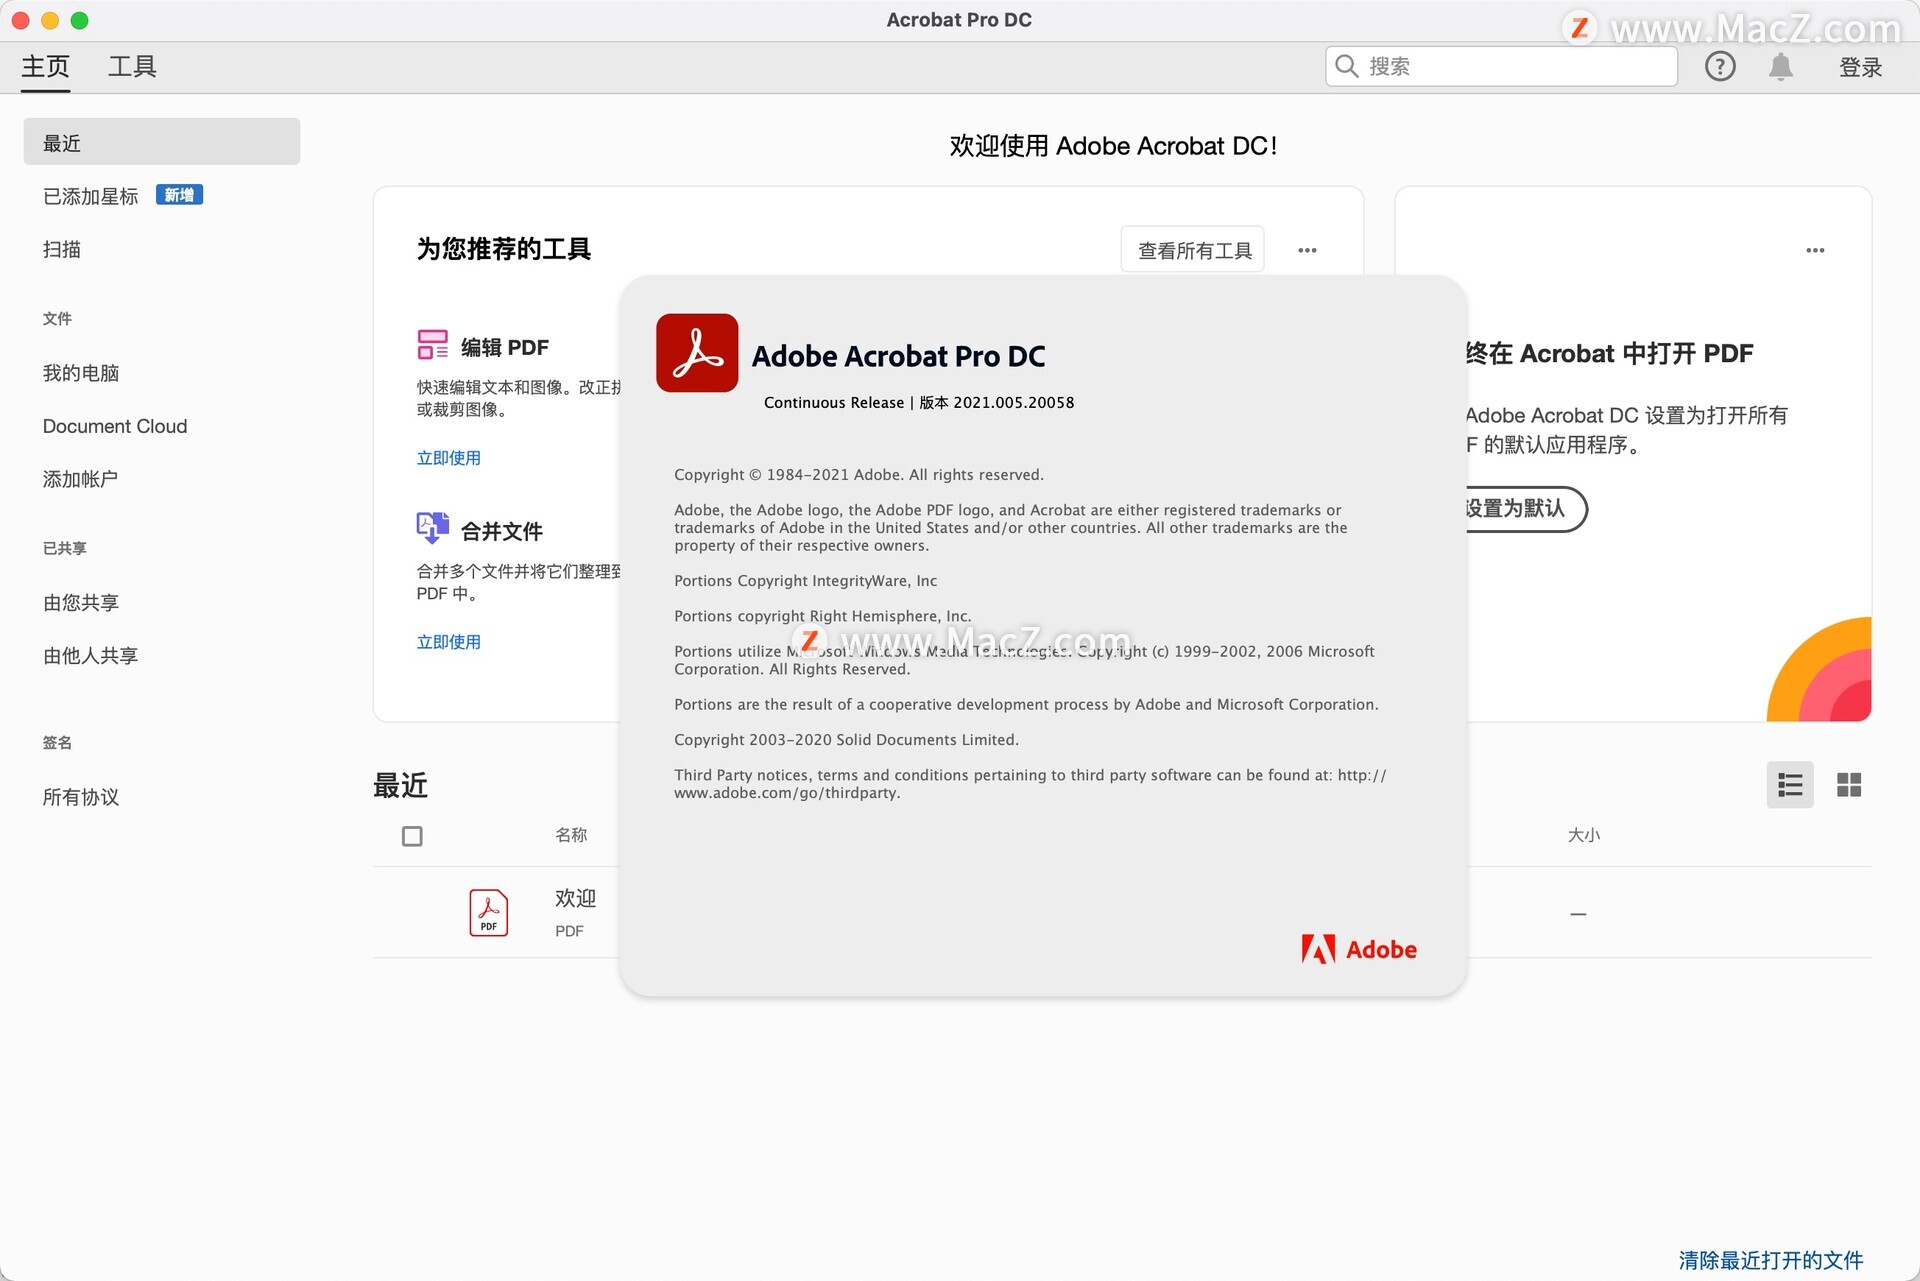Switch to the 主页 tab
Viewport: 1920px width, 1281px height.
point(46,67)
